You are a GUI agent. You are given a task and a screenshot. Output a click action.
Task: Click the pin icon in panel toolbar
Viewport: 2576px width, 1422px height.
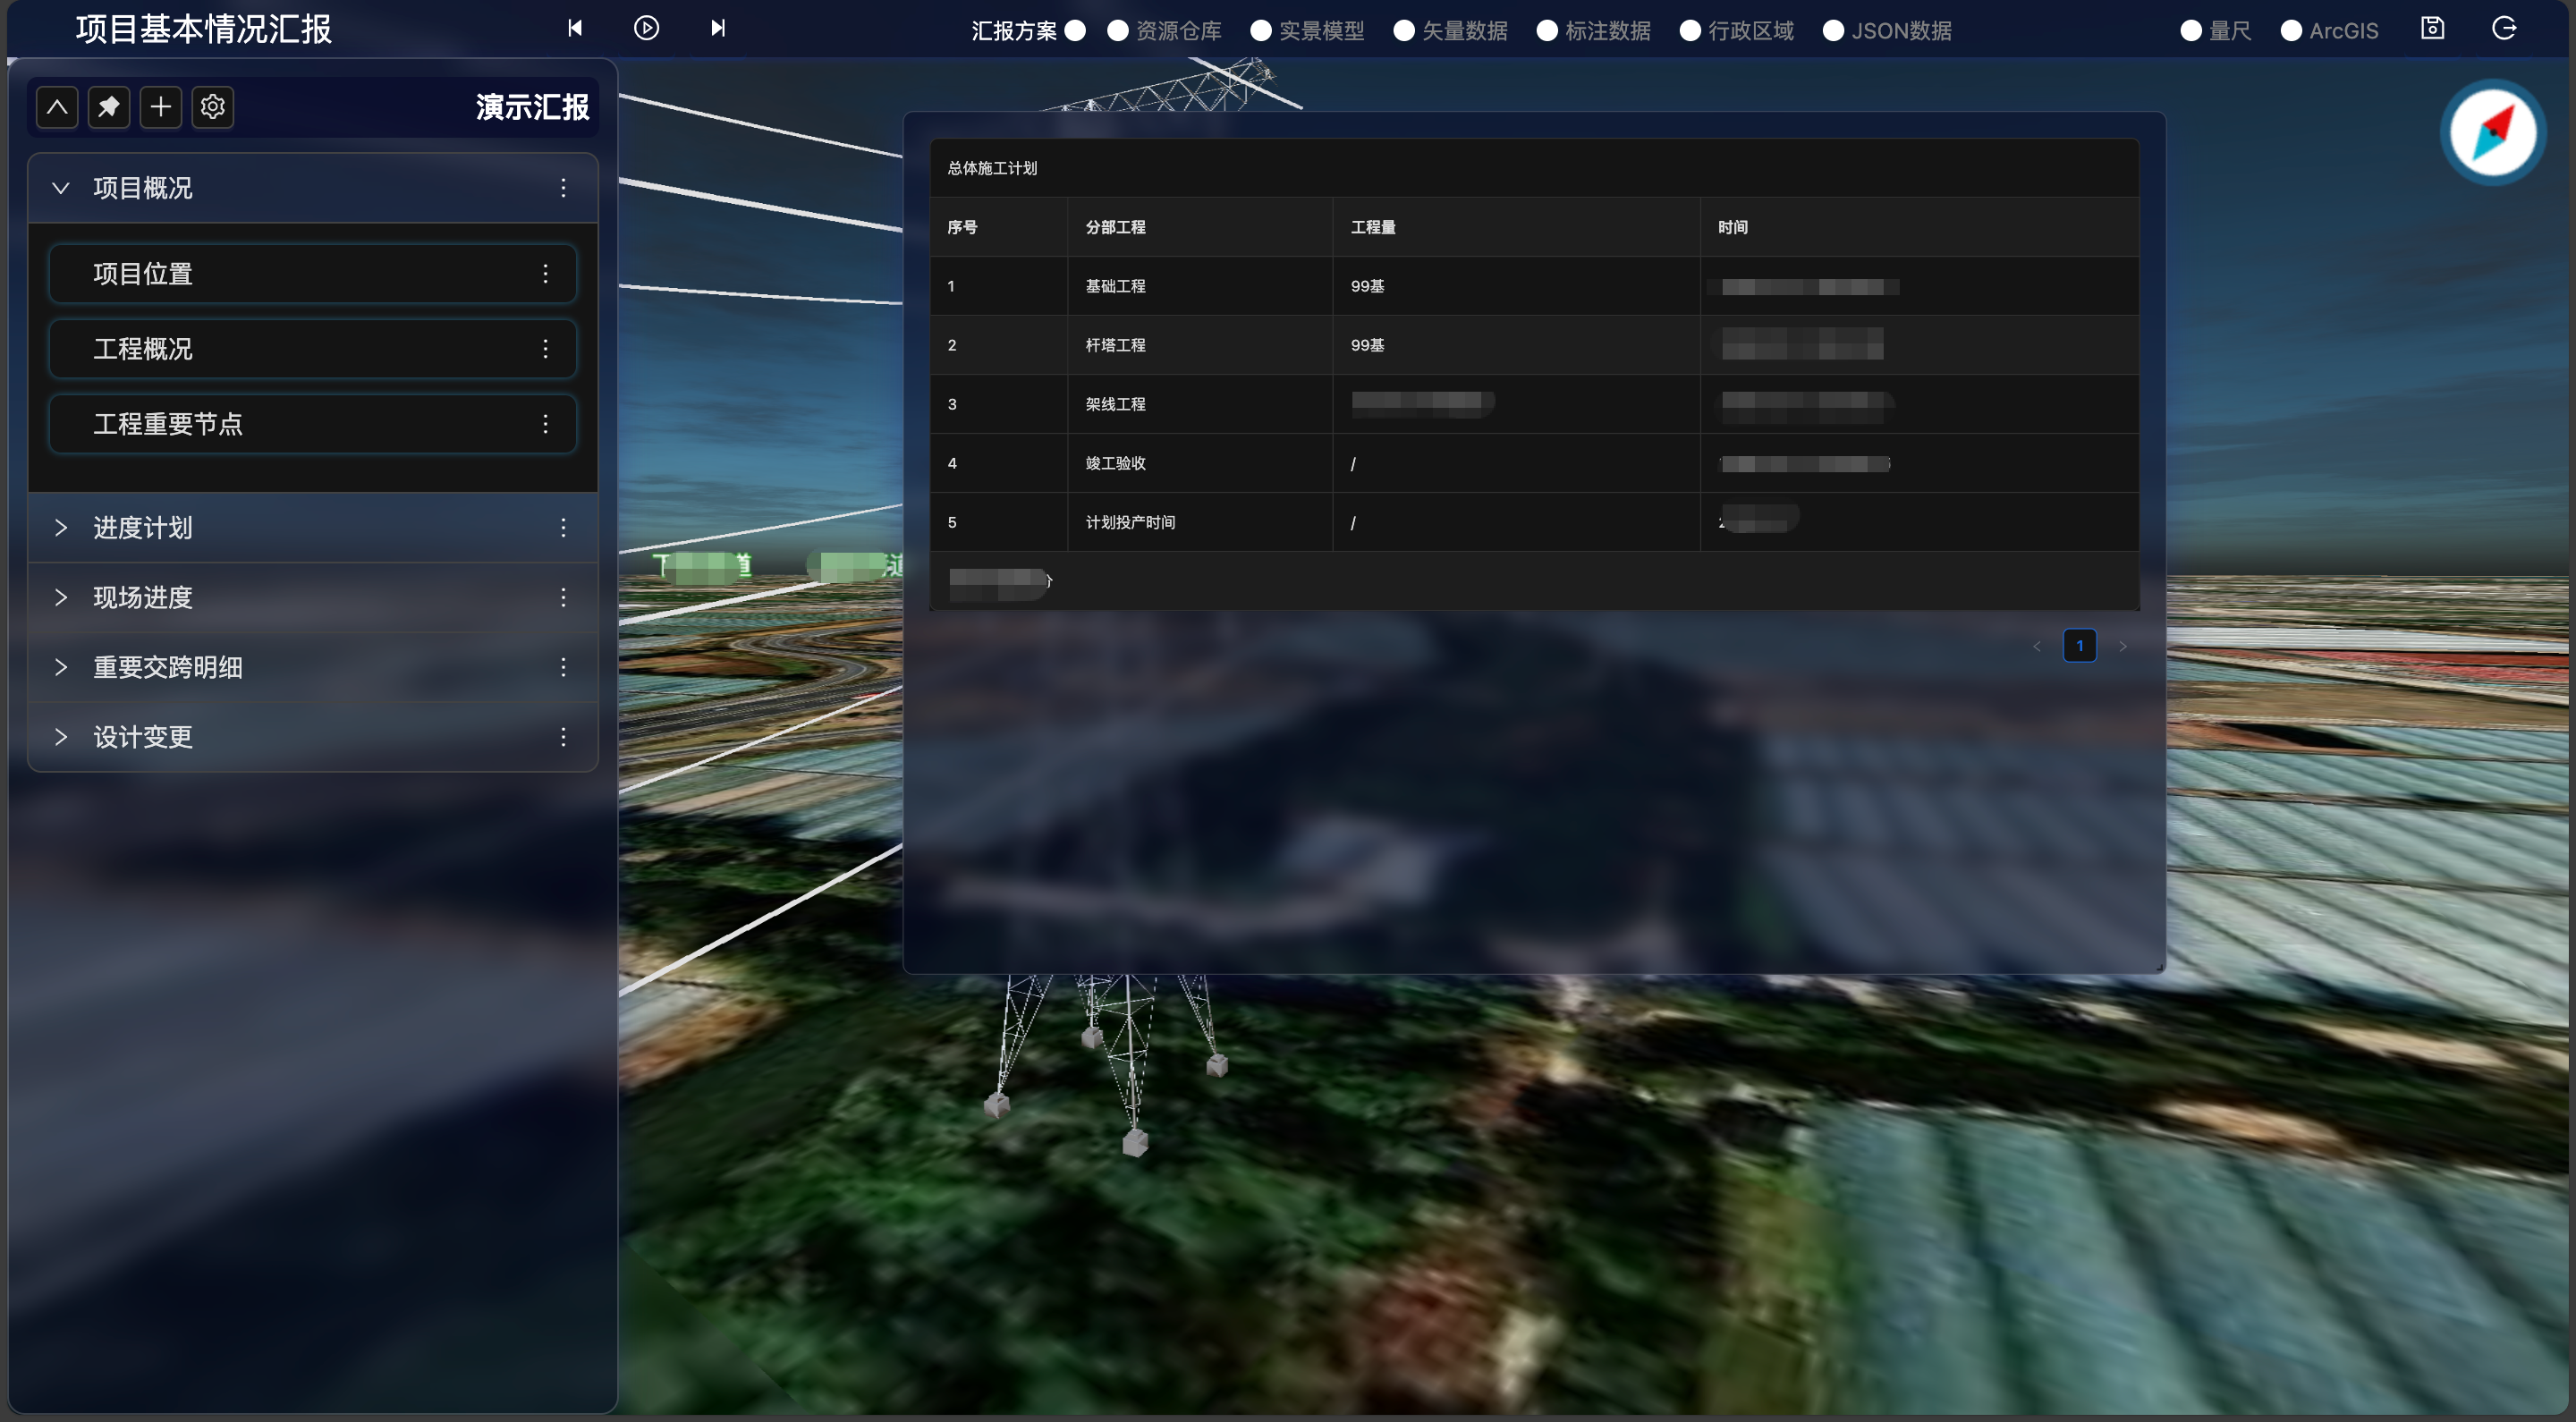109,107
